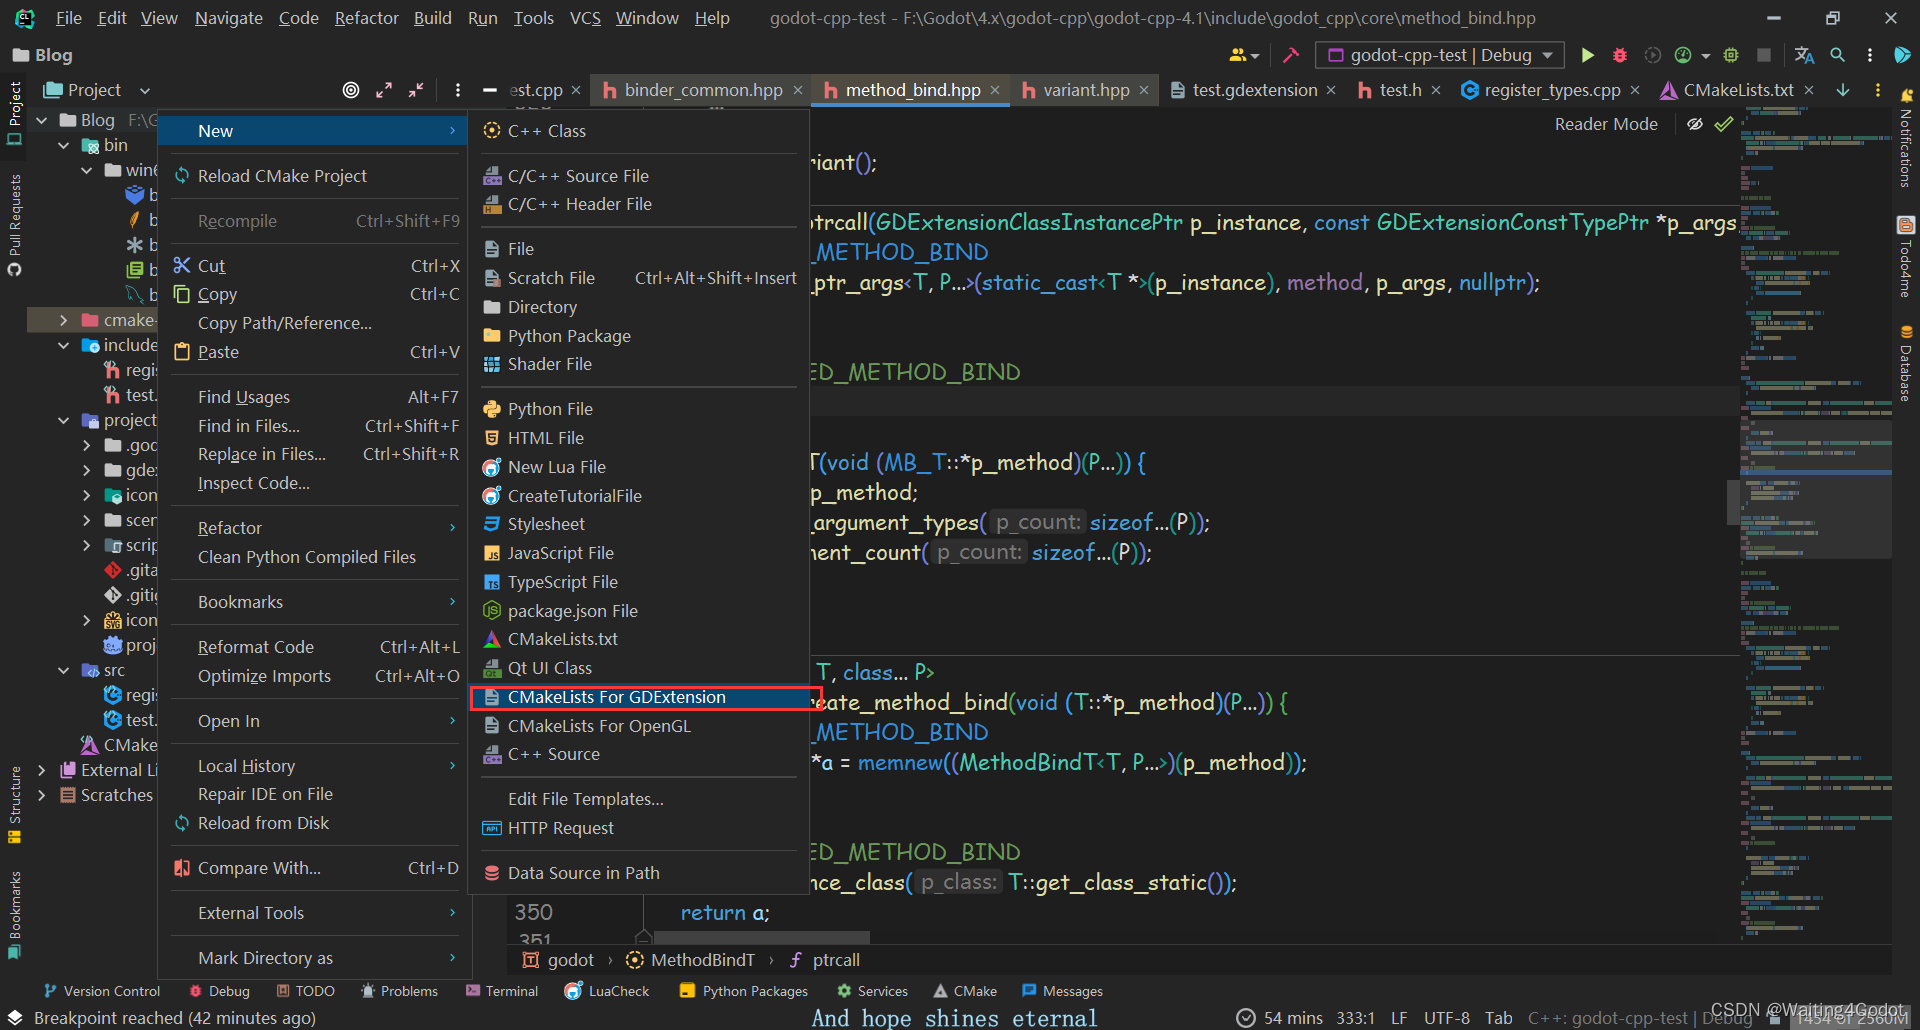
Task: Toggle inspection highlighting via the checkmarks icon
Action: (x=1724, y=124)
